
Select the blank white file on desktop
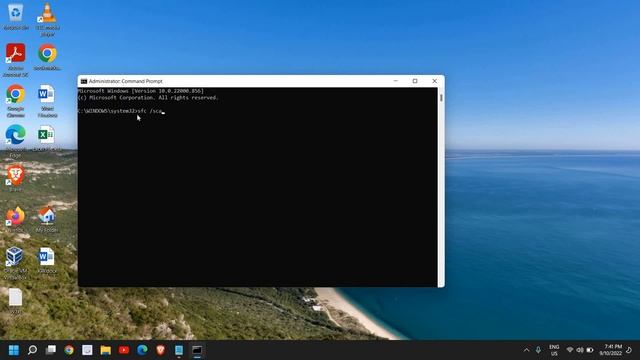(16, 301)
